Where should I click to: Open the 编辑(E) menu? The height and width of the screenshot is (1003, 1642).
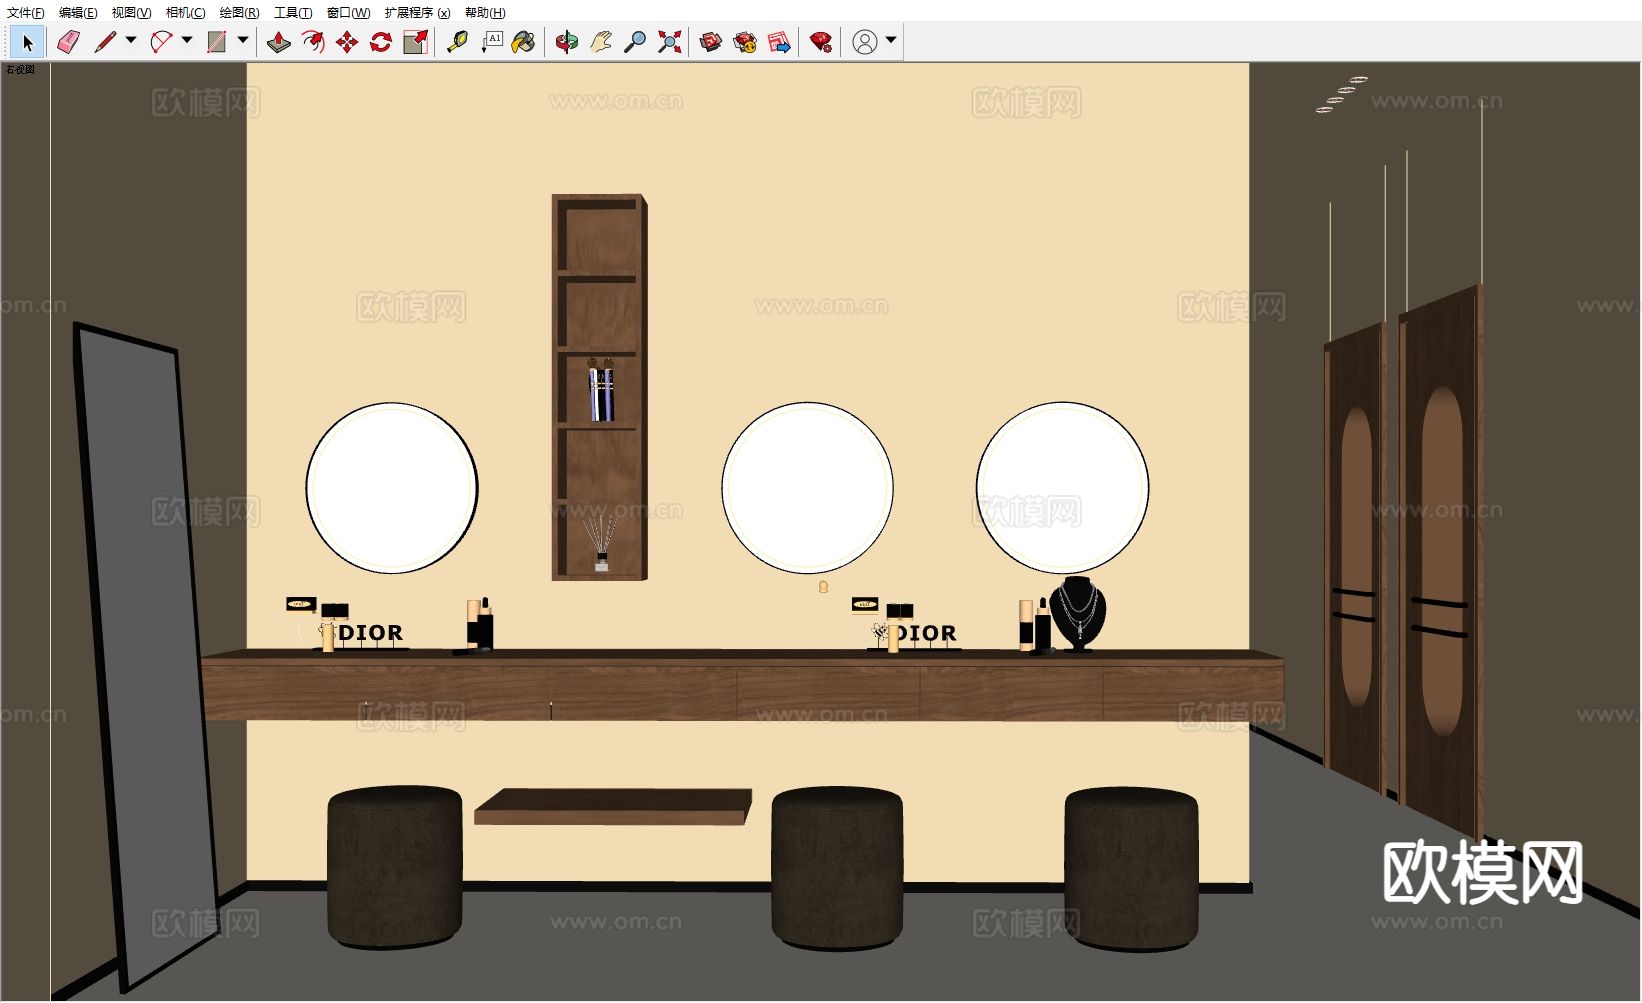tap(78, 13)
